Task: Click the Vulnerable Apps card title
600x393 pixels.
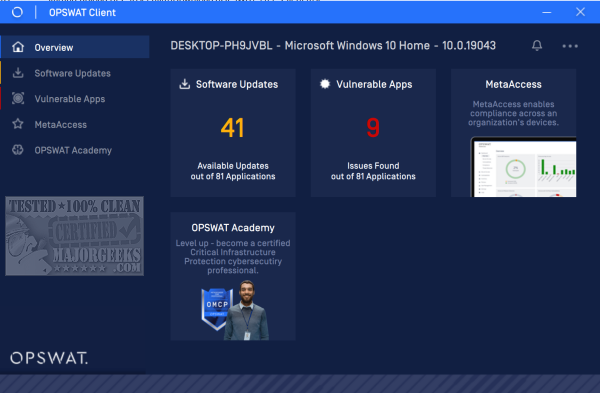Action: click(x=374, y=85)
